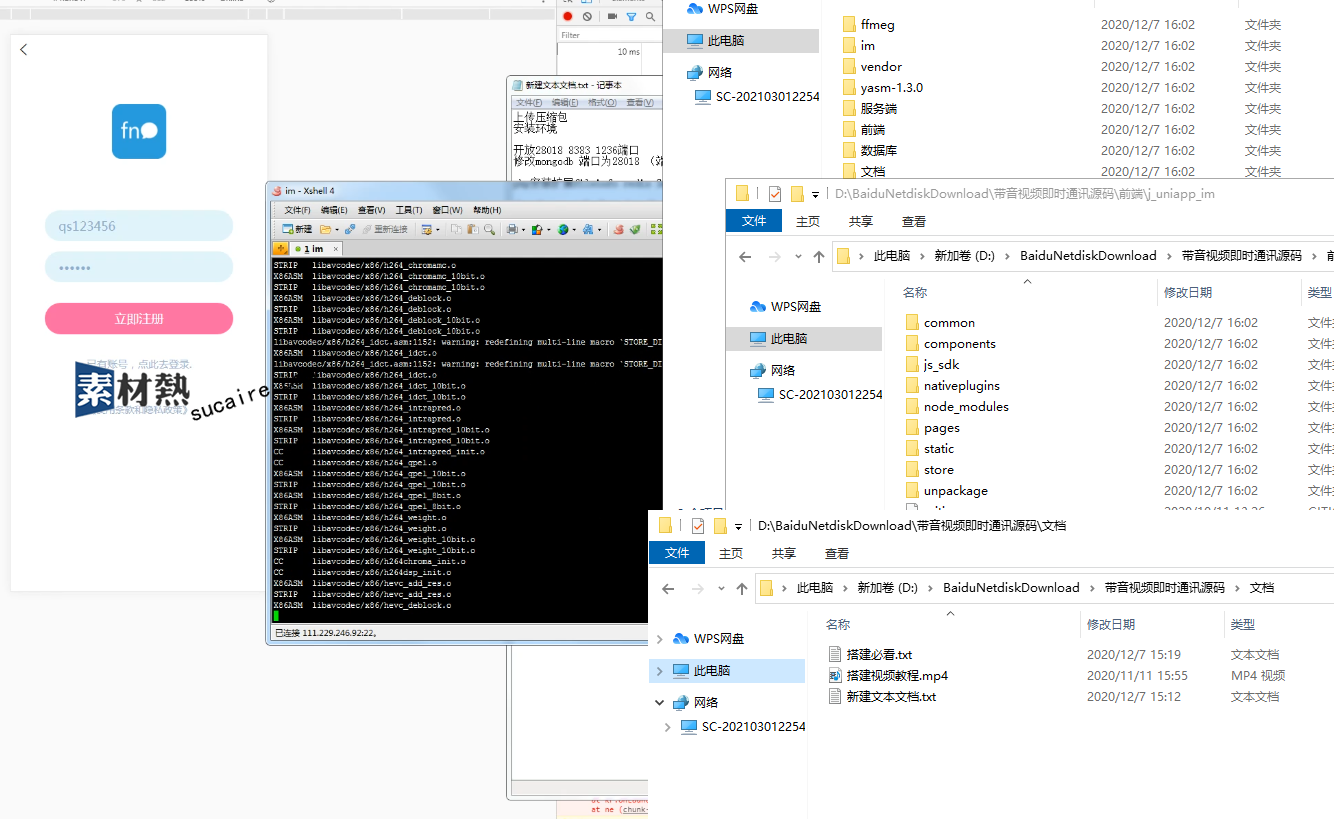Click the username field showing qs123456
The image size is (1334, 819).
pos(139,226)
